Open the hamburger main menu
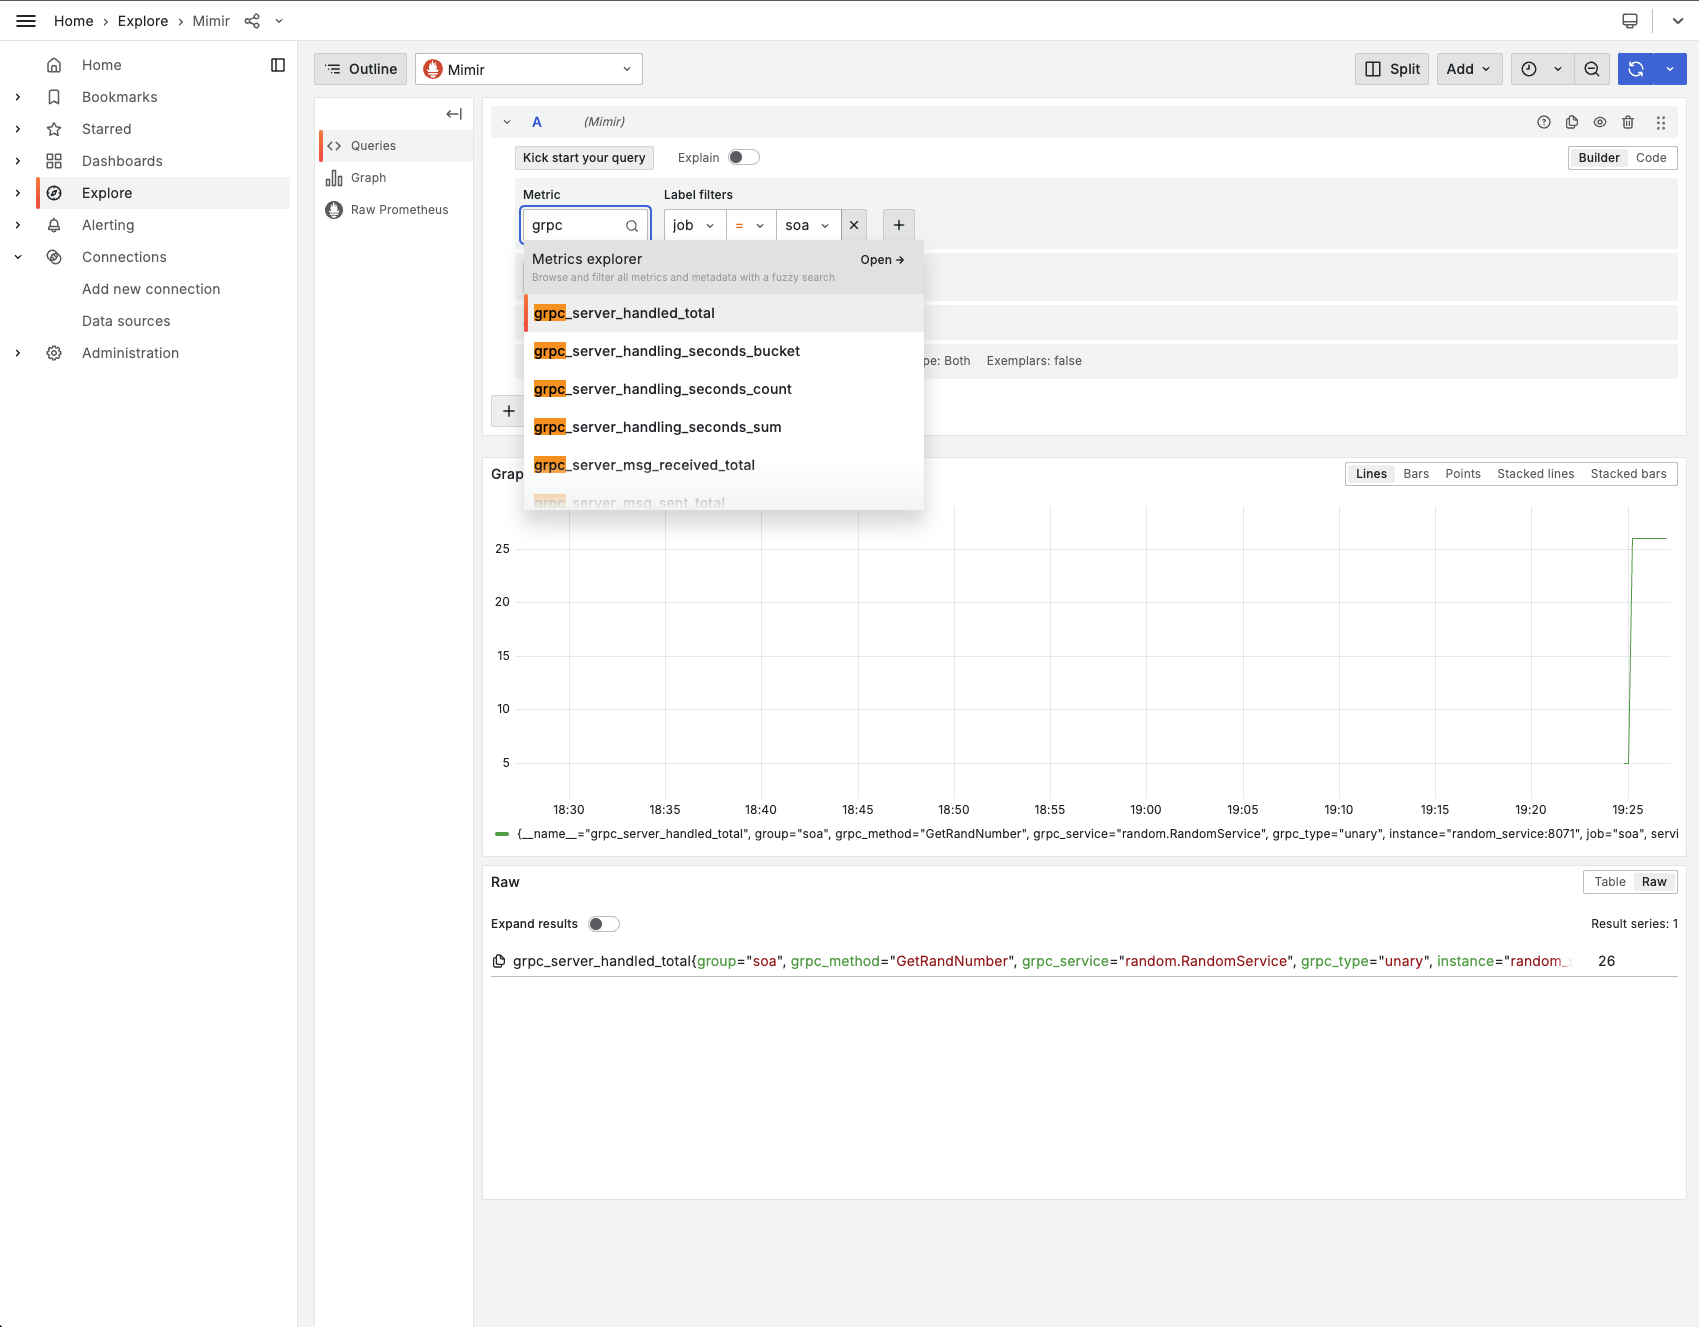The image size is (1699, 1327). tap(26, 21)
